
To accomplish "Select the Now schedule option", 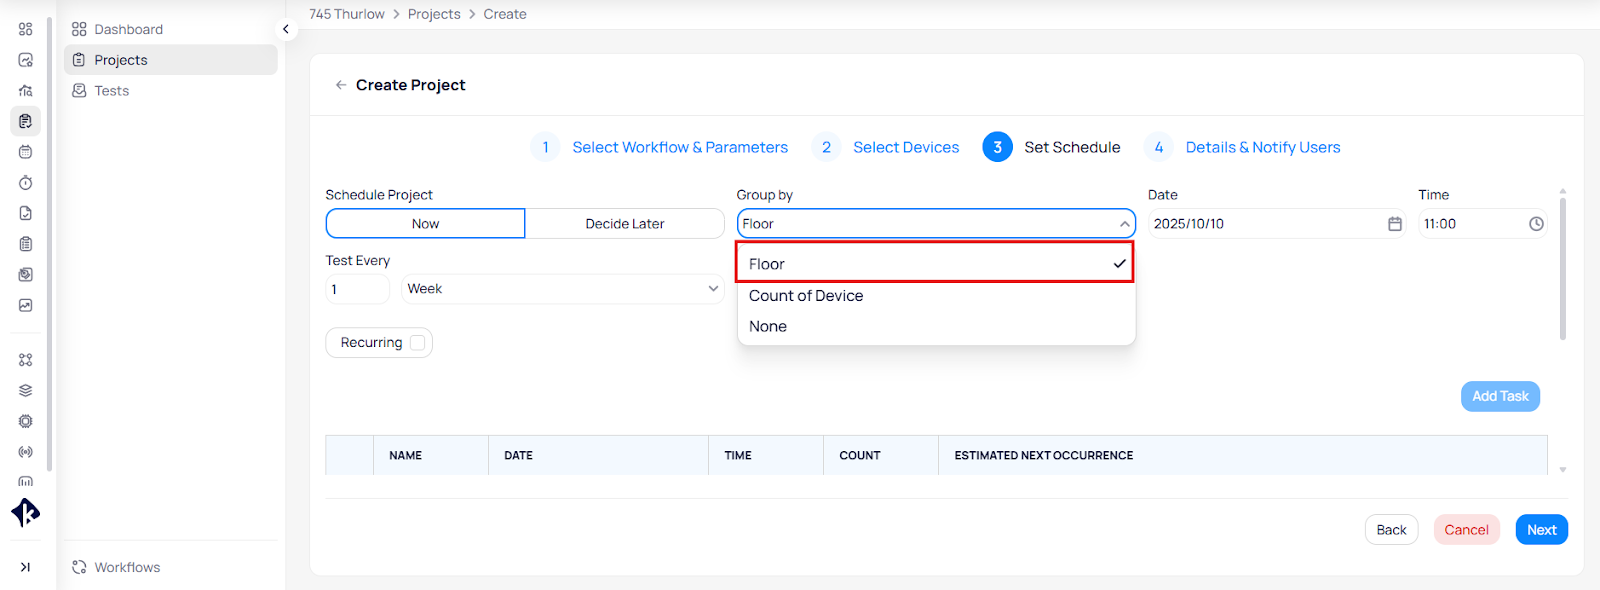I will (425, 224).
